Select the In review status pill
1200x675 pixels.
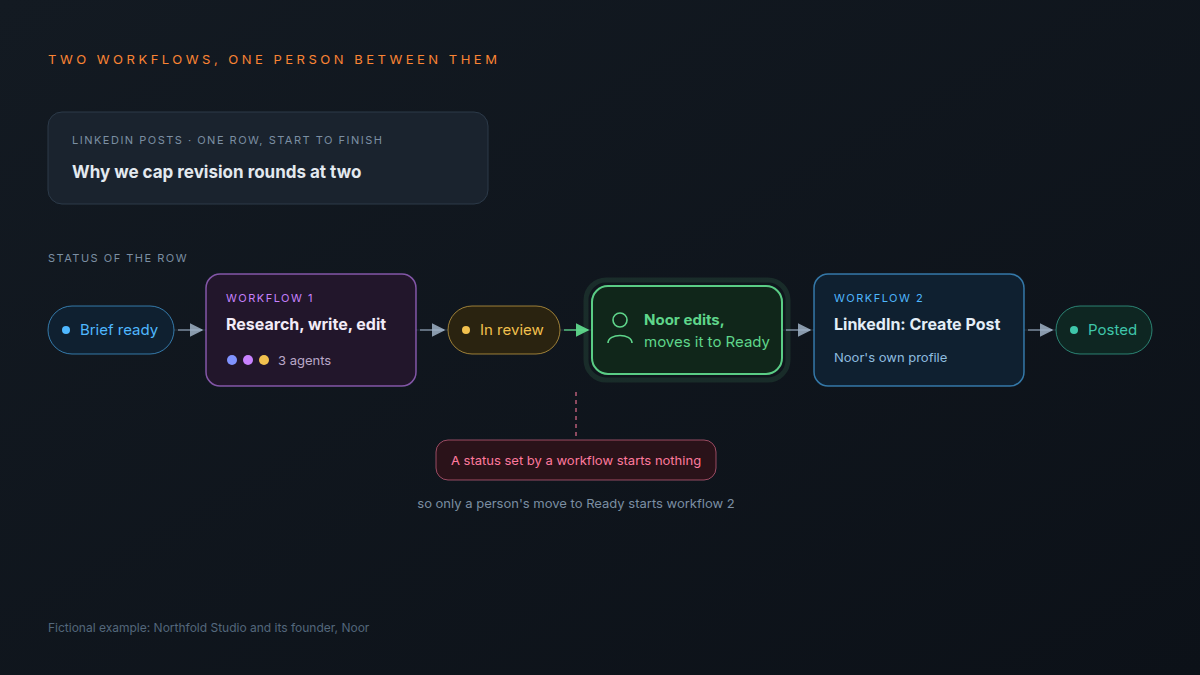[x=504, y=330]
